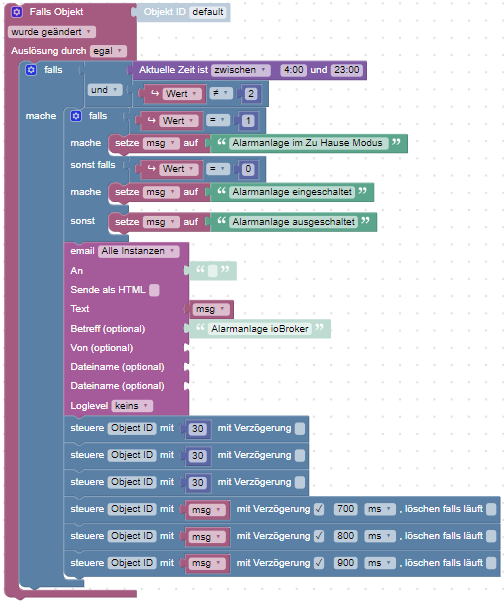Open the gear icon on the outer falls block
Screen dimensions: 504x603
31,70
